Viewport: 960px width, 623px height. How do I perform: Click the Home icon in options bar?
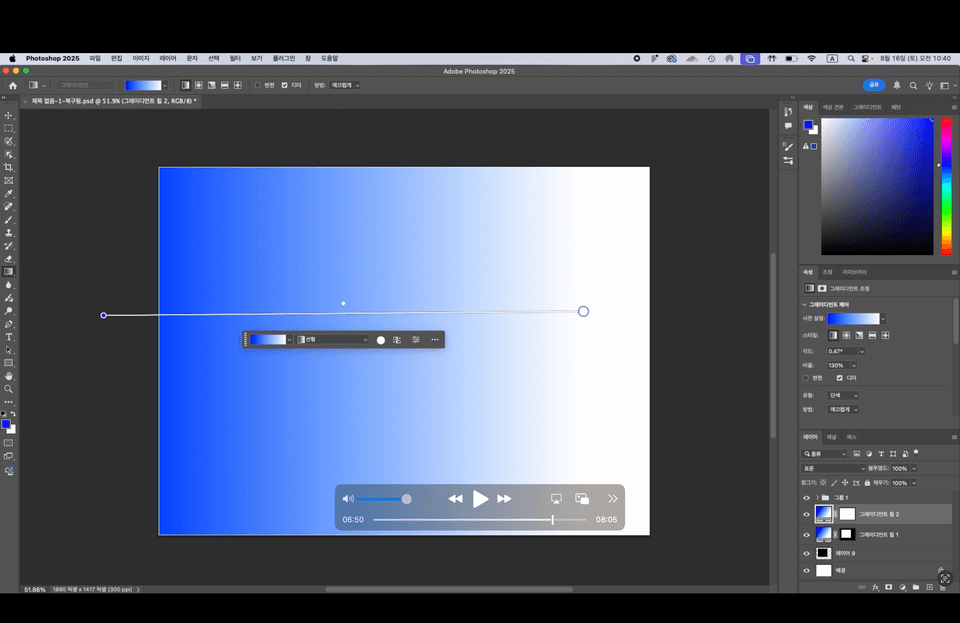[13, 86]
